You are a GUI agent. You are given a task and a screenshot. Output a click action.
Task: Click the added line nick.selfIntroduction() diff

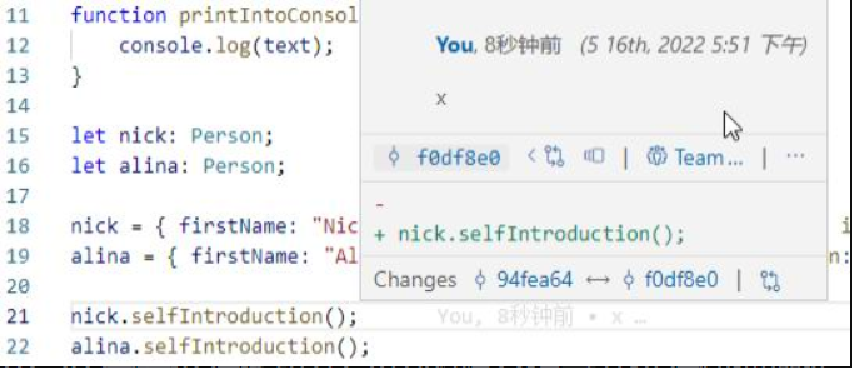pyautogui.click(x=530, y=235)
